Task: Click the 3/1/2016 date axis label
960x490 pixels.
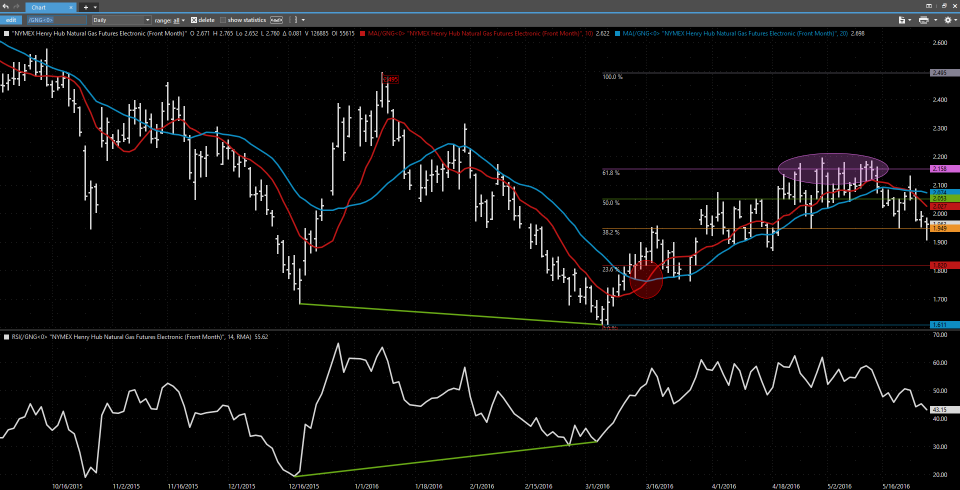Action: [x=599, y=485]
